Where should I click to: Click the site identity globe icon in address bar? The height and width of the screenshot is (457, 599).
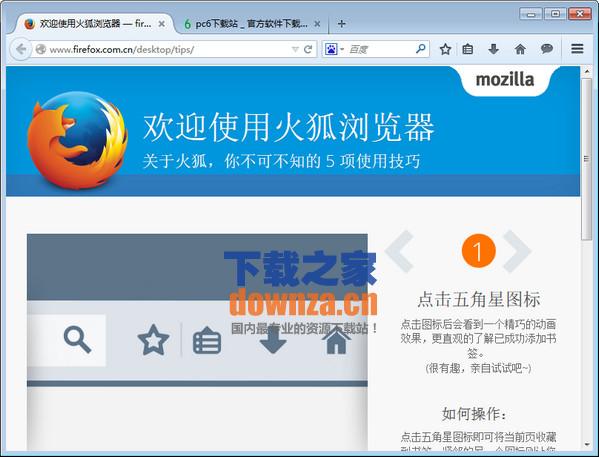click(x=40, y=49)
